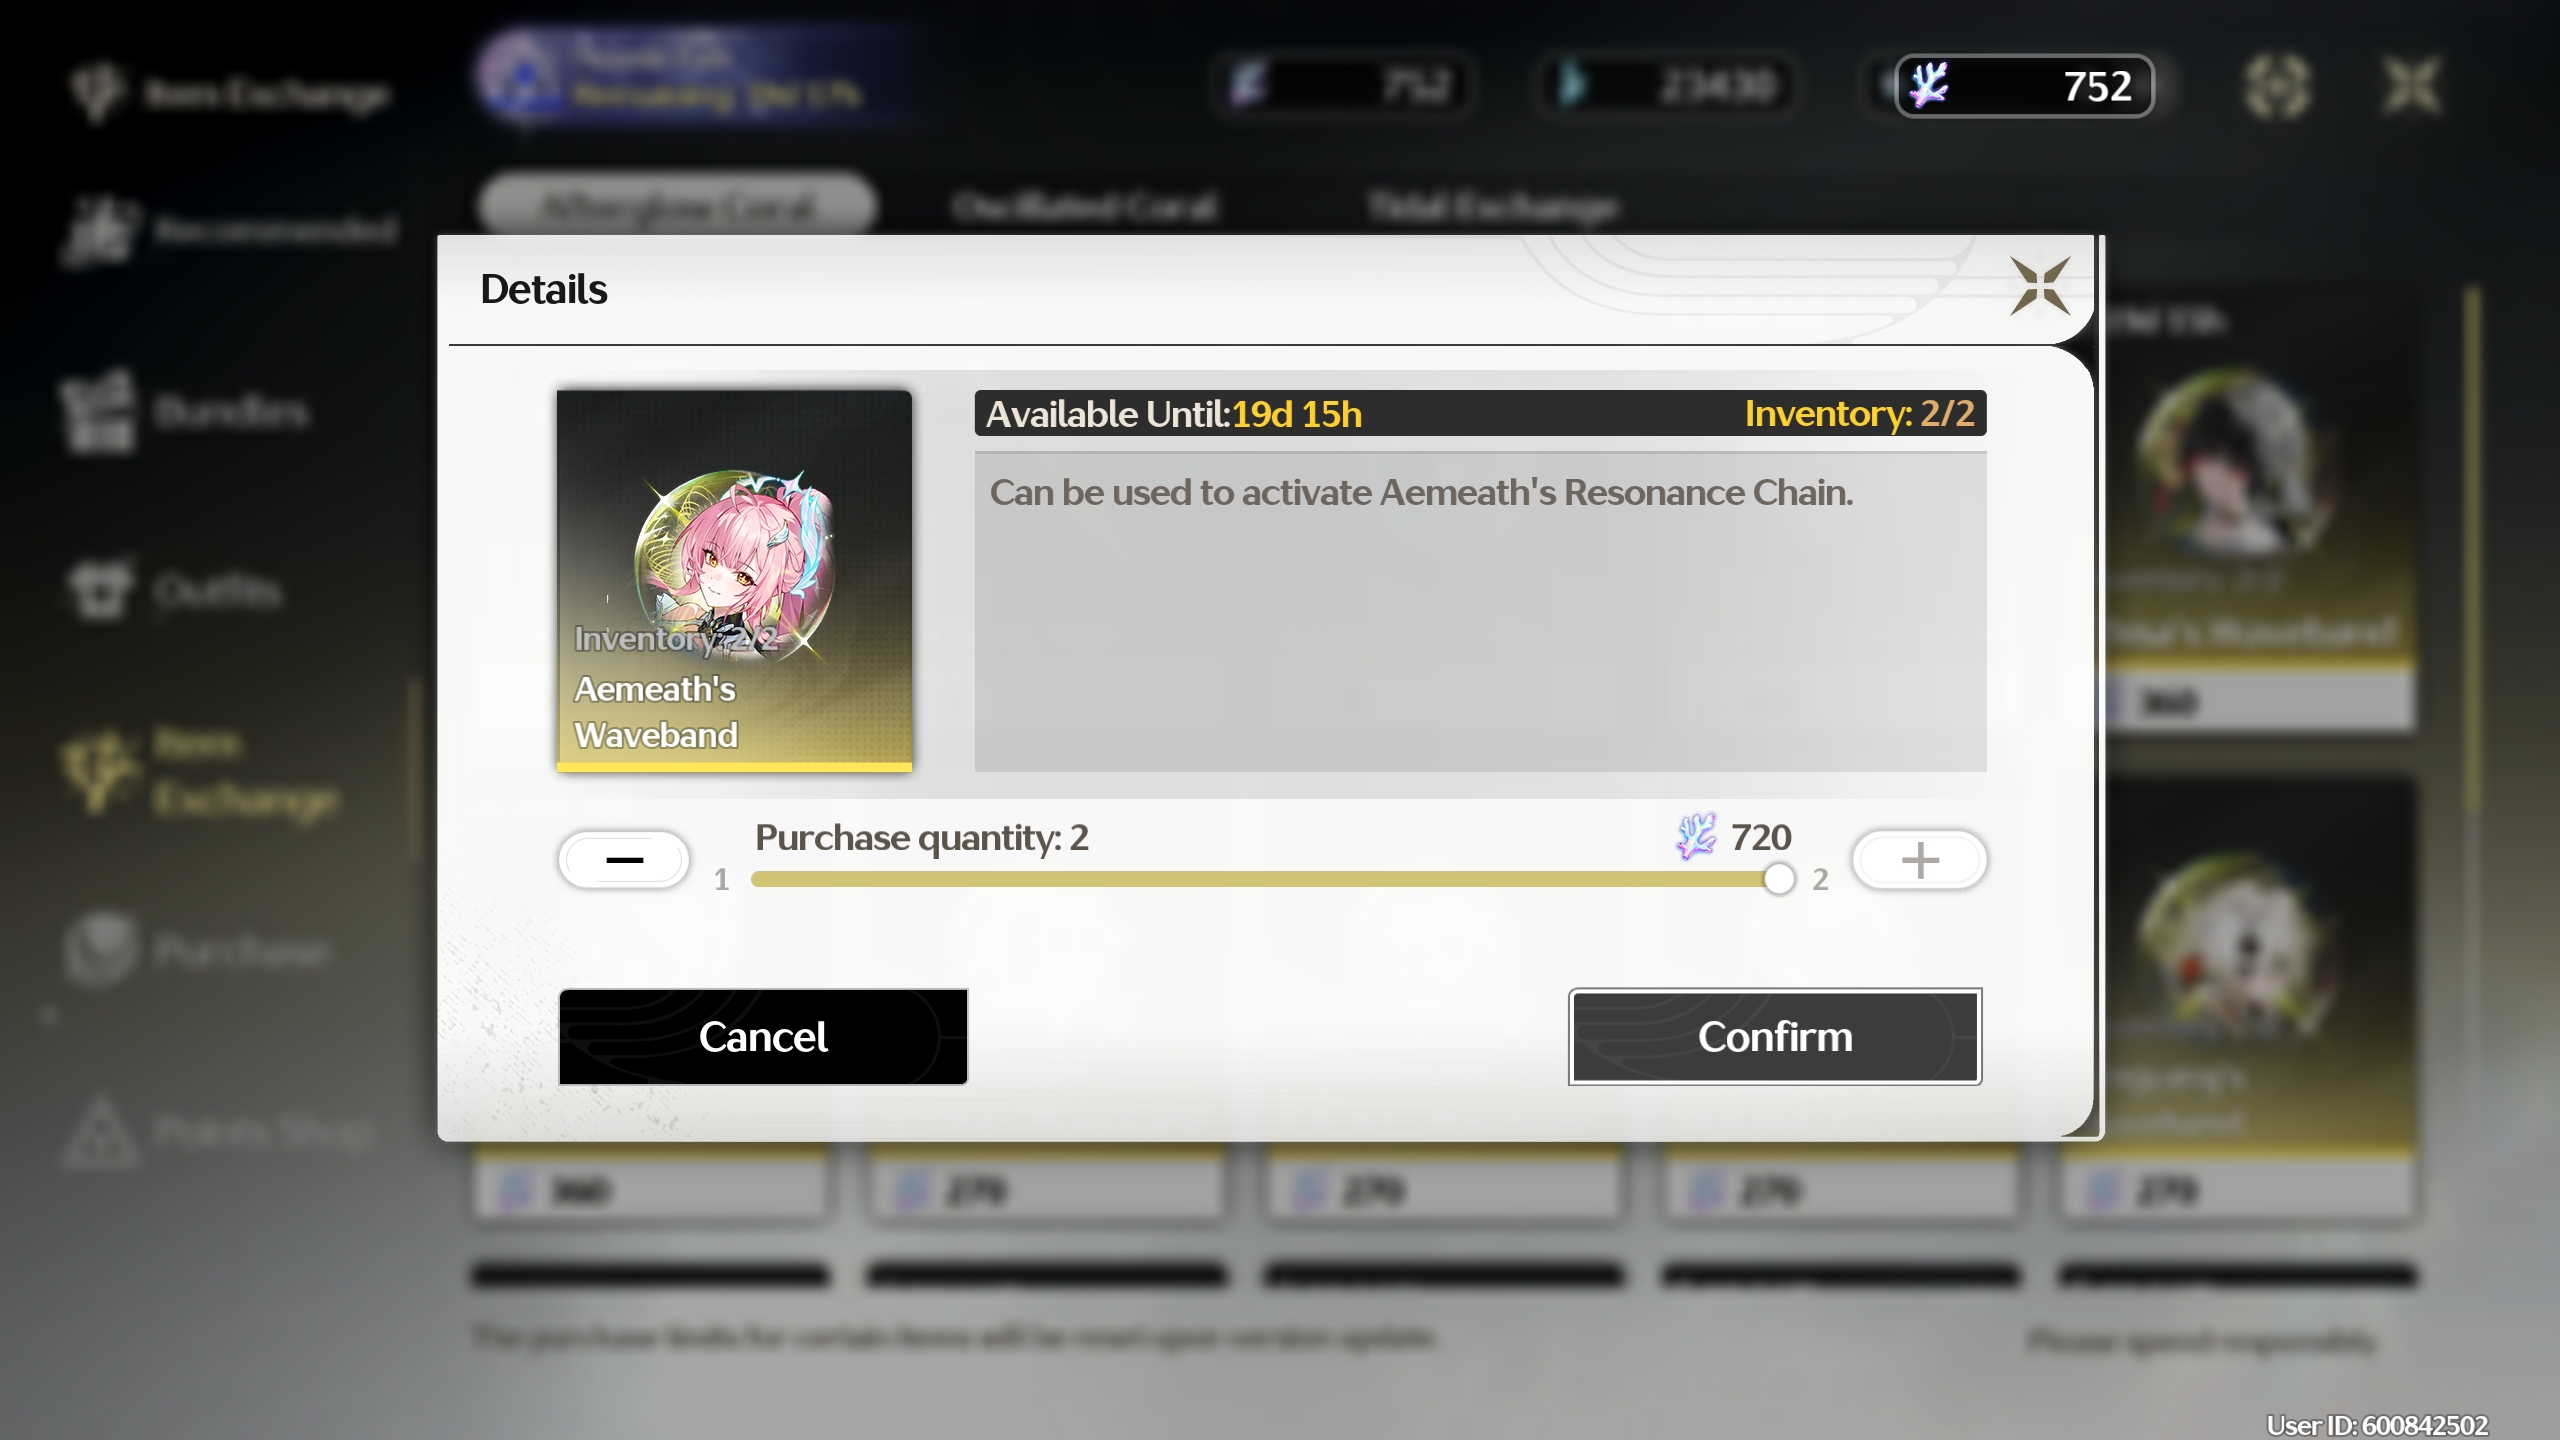
Task: Switch to the Oscillated Coral tab
Action: click(1084, 207)
